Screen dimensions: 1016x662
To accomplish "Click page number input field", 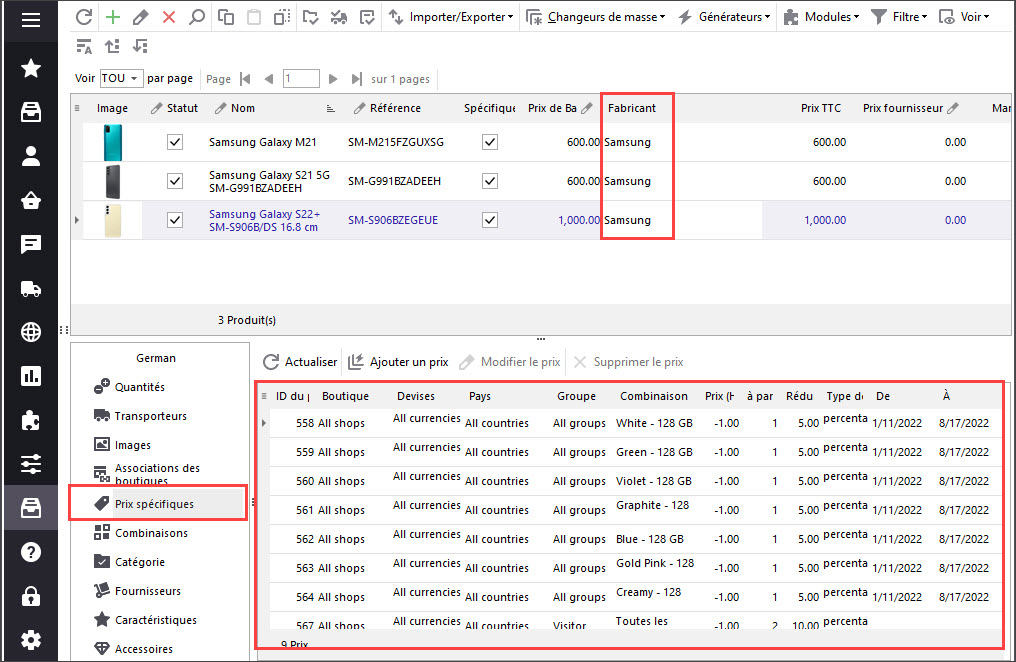I will pos(301,78).
